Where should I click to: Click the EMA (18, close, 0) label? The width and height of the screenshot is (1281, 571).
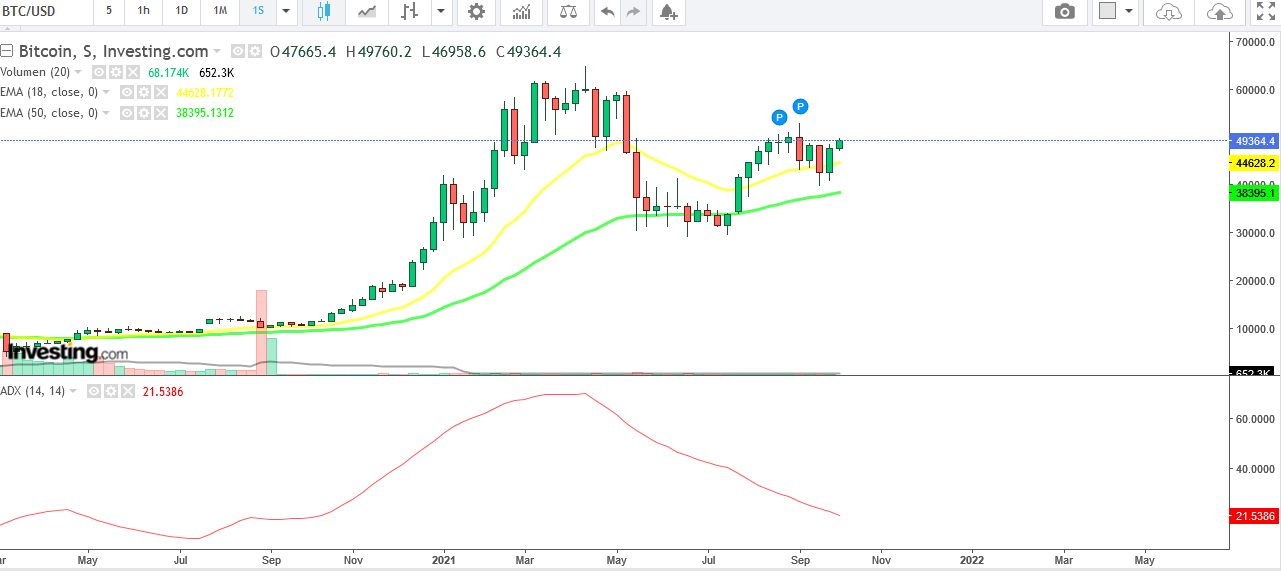49,92
